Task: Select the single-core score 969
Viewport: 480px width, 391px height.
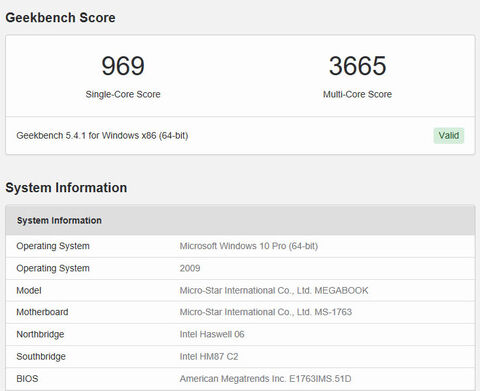Action: click(x=123, y=66)
